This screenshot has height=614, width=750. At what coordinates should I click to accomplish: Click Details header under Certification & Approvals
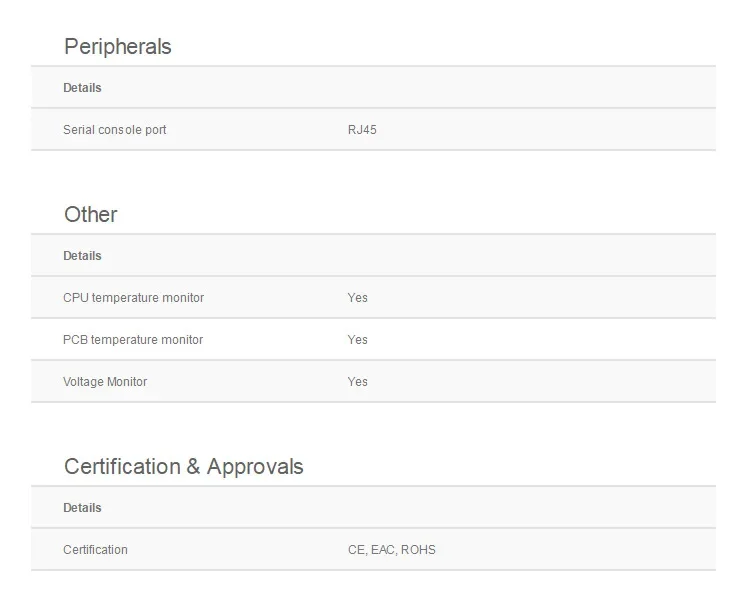(x=82, y=508)
